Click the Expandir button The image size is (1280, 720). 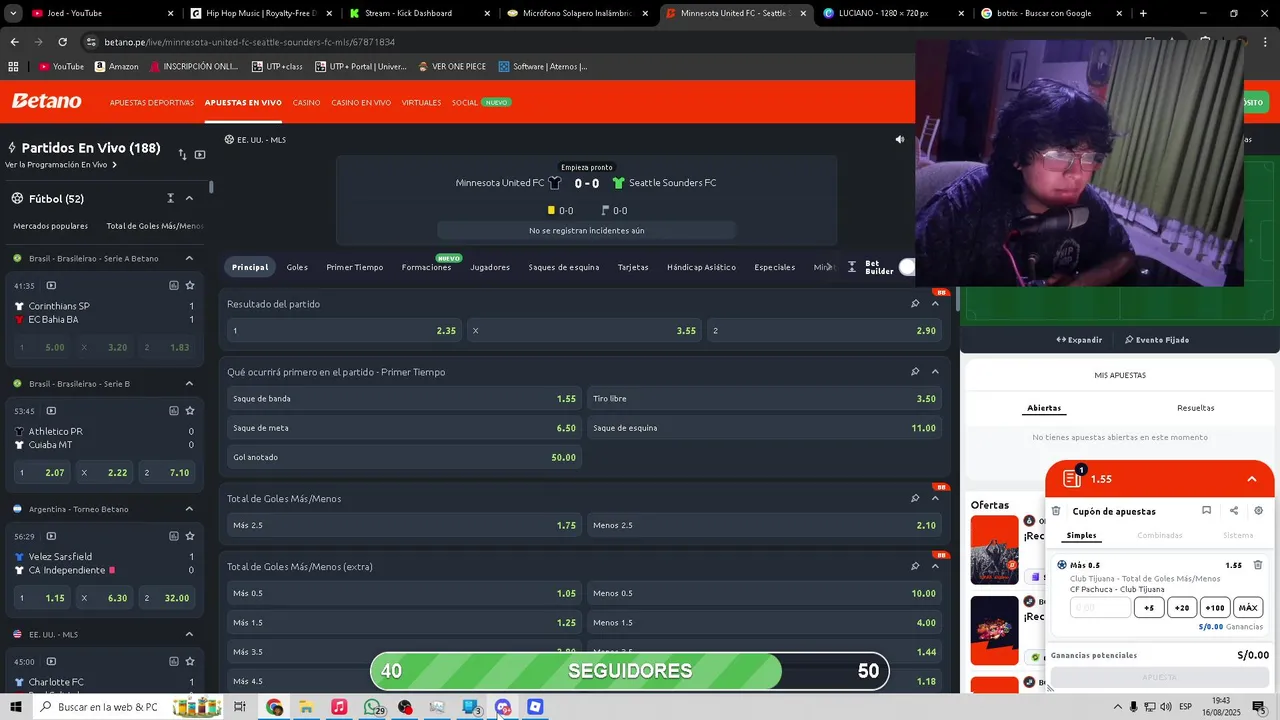click(1079, 340)
